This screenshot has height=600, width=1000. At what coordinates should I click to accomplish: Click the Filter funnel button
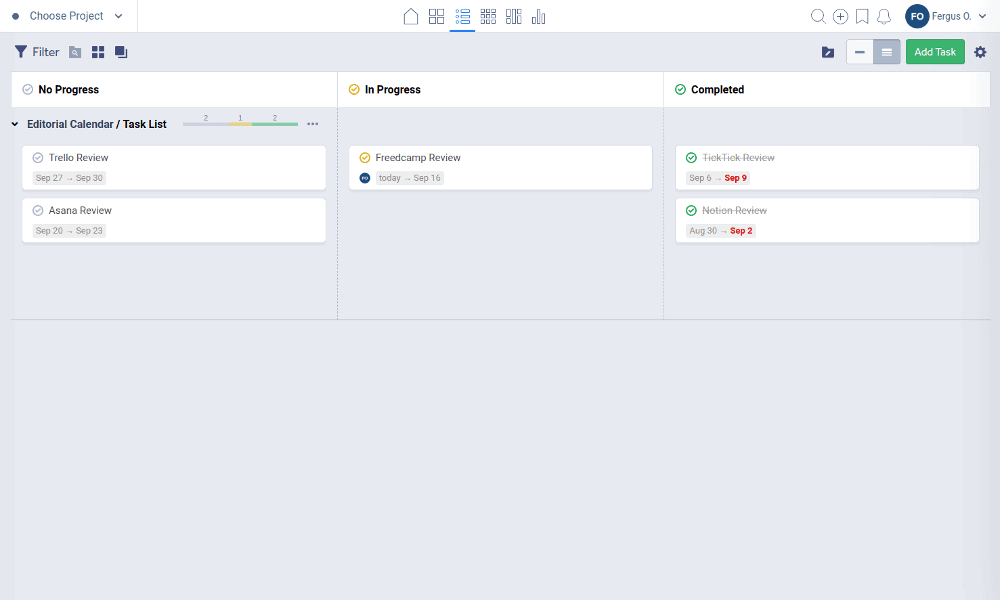37,52
